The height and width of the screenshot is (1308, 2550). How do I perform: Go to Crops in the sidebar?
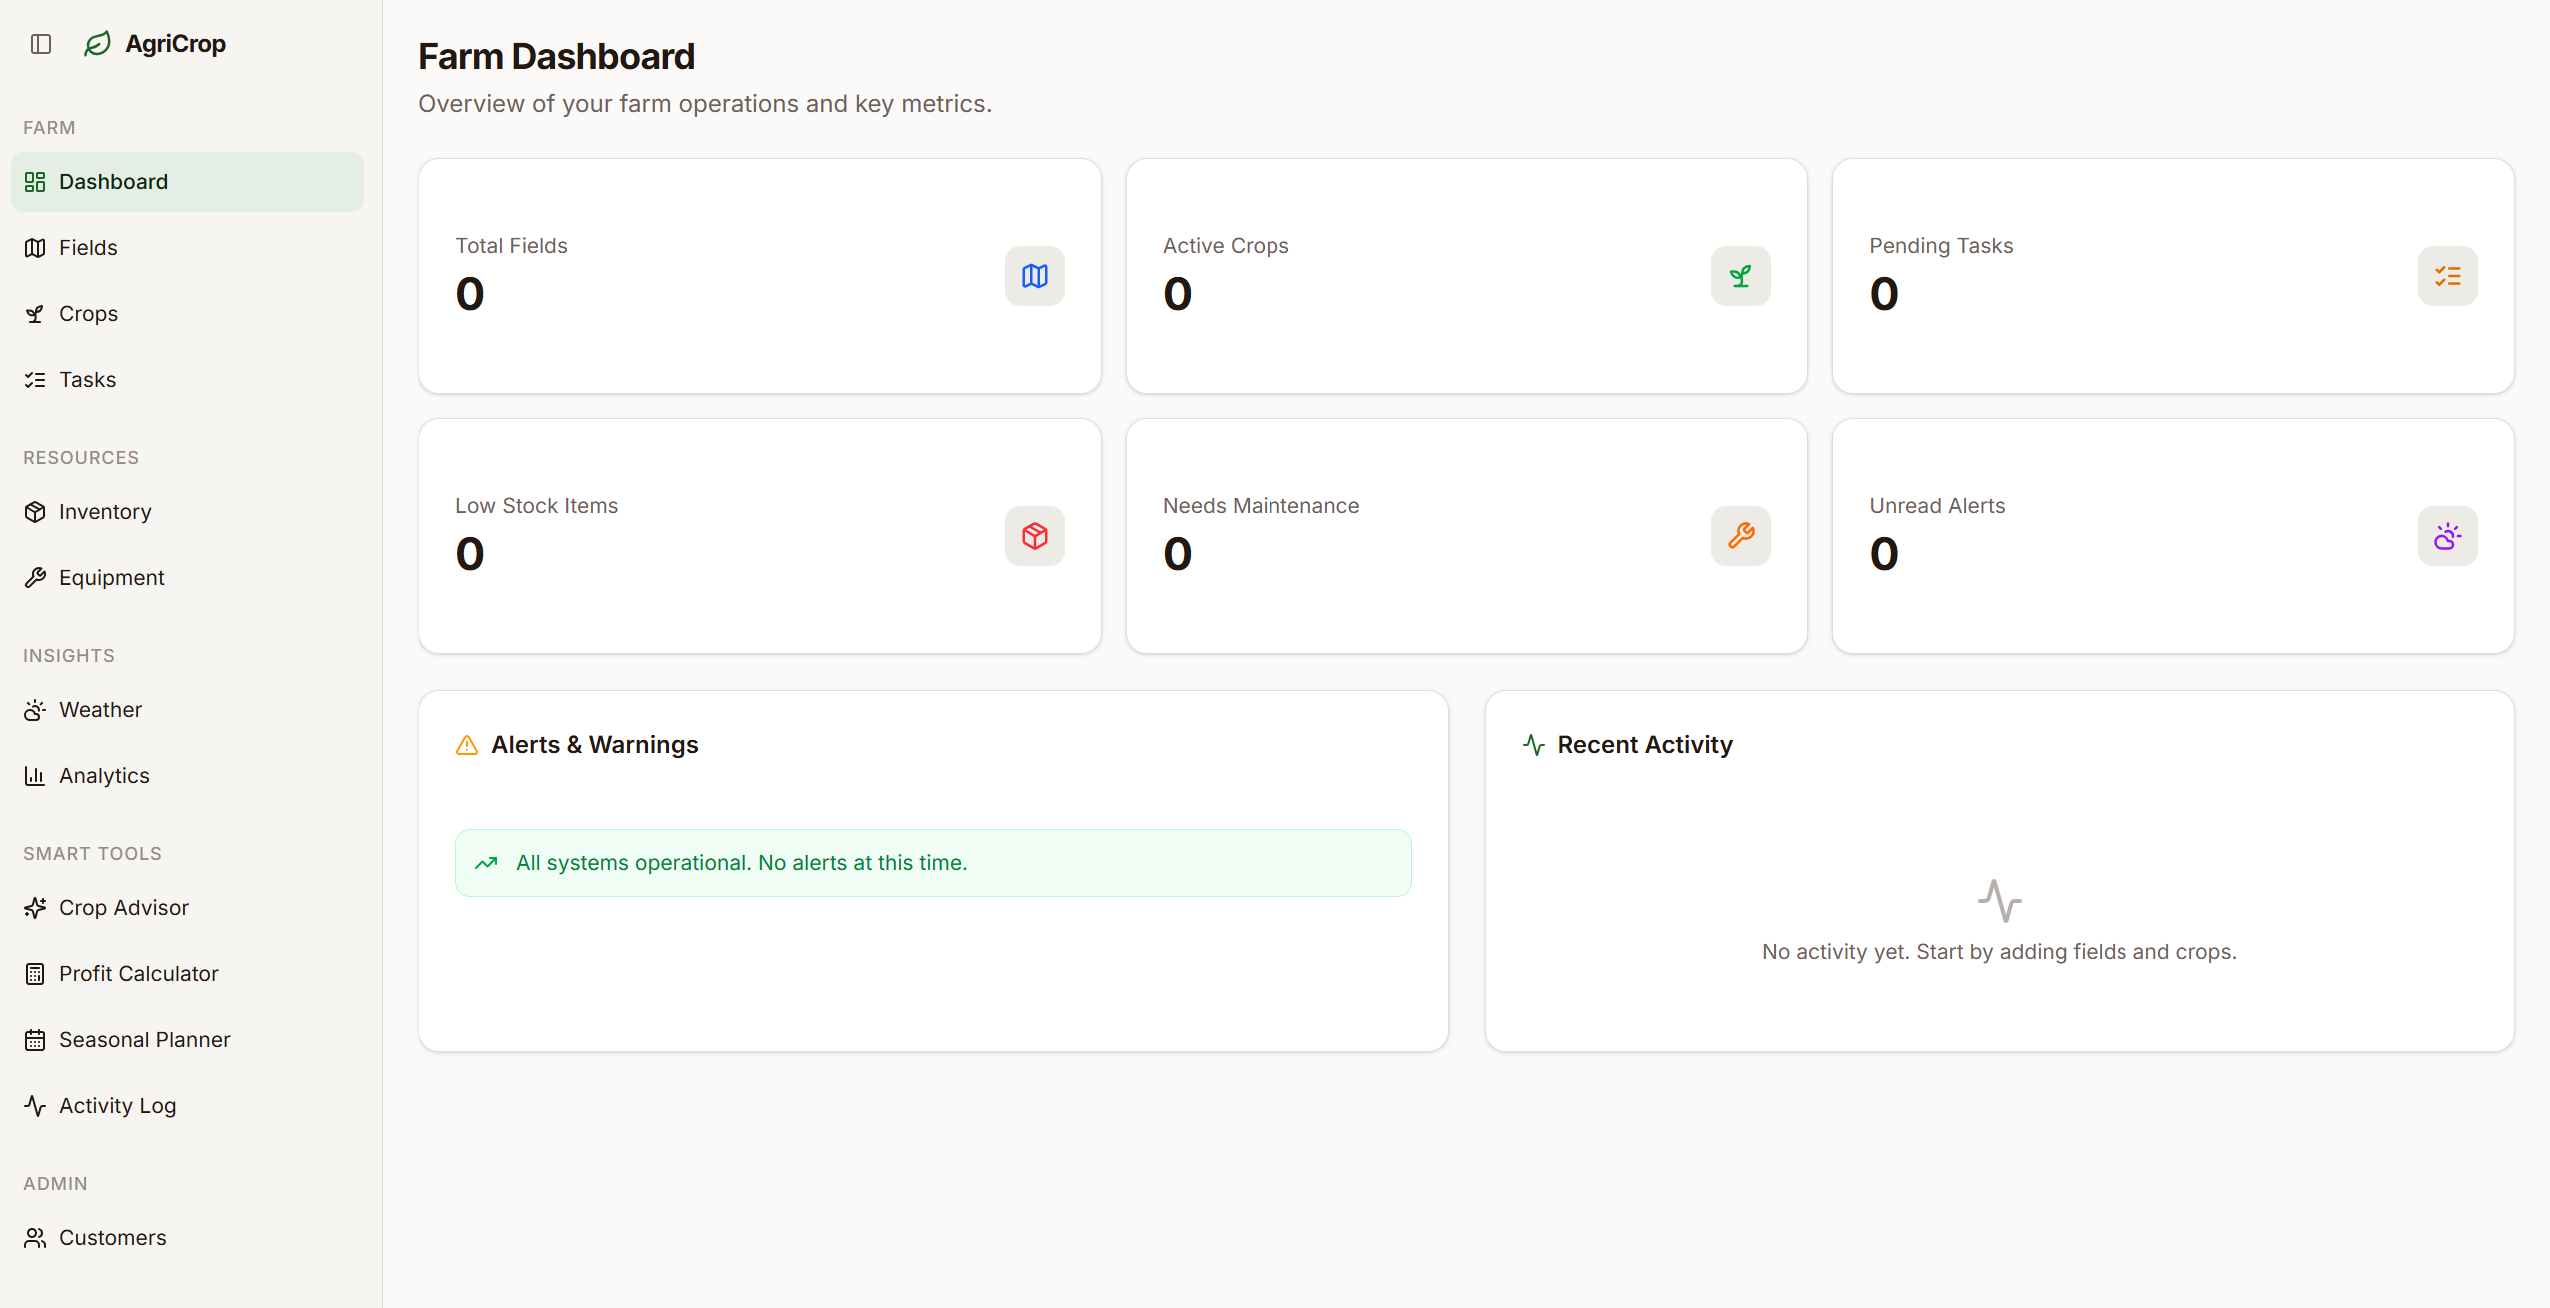(x=88, y=314)
